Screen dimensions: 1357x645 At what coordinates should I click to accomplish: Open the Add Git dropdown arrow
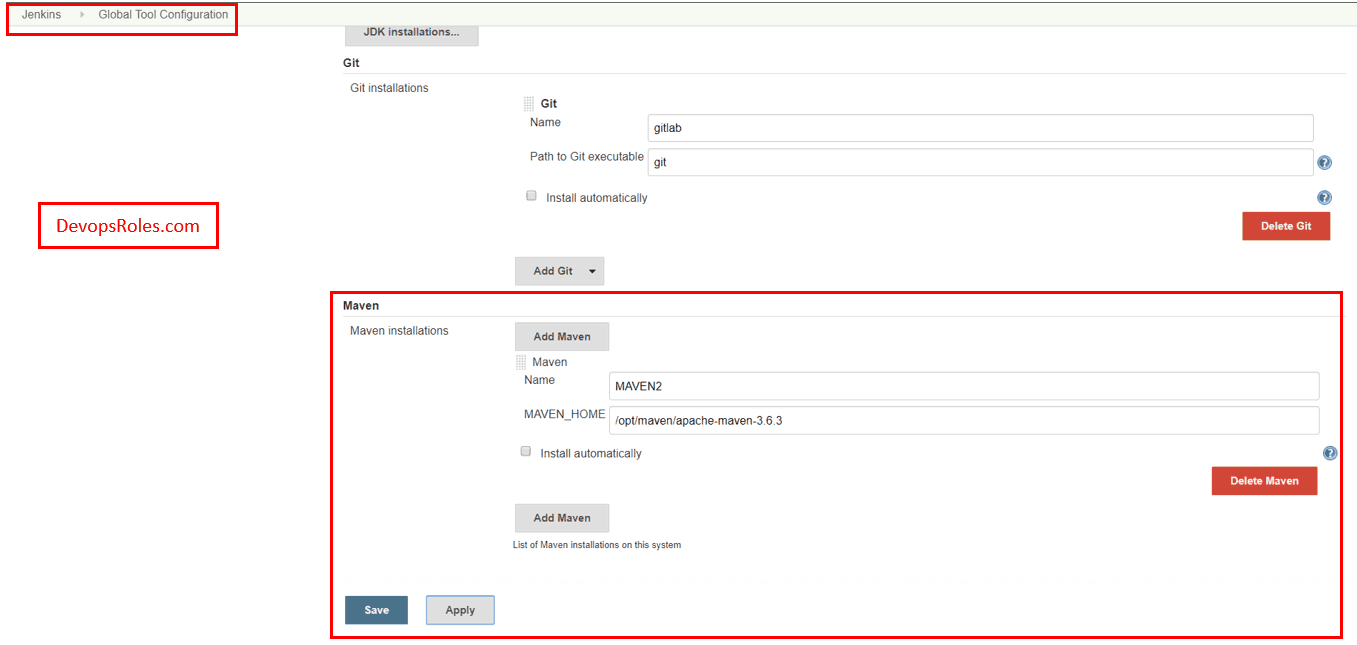(590, 270)
